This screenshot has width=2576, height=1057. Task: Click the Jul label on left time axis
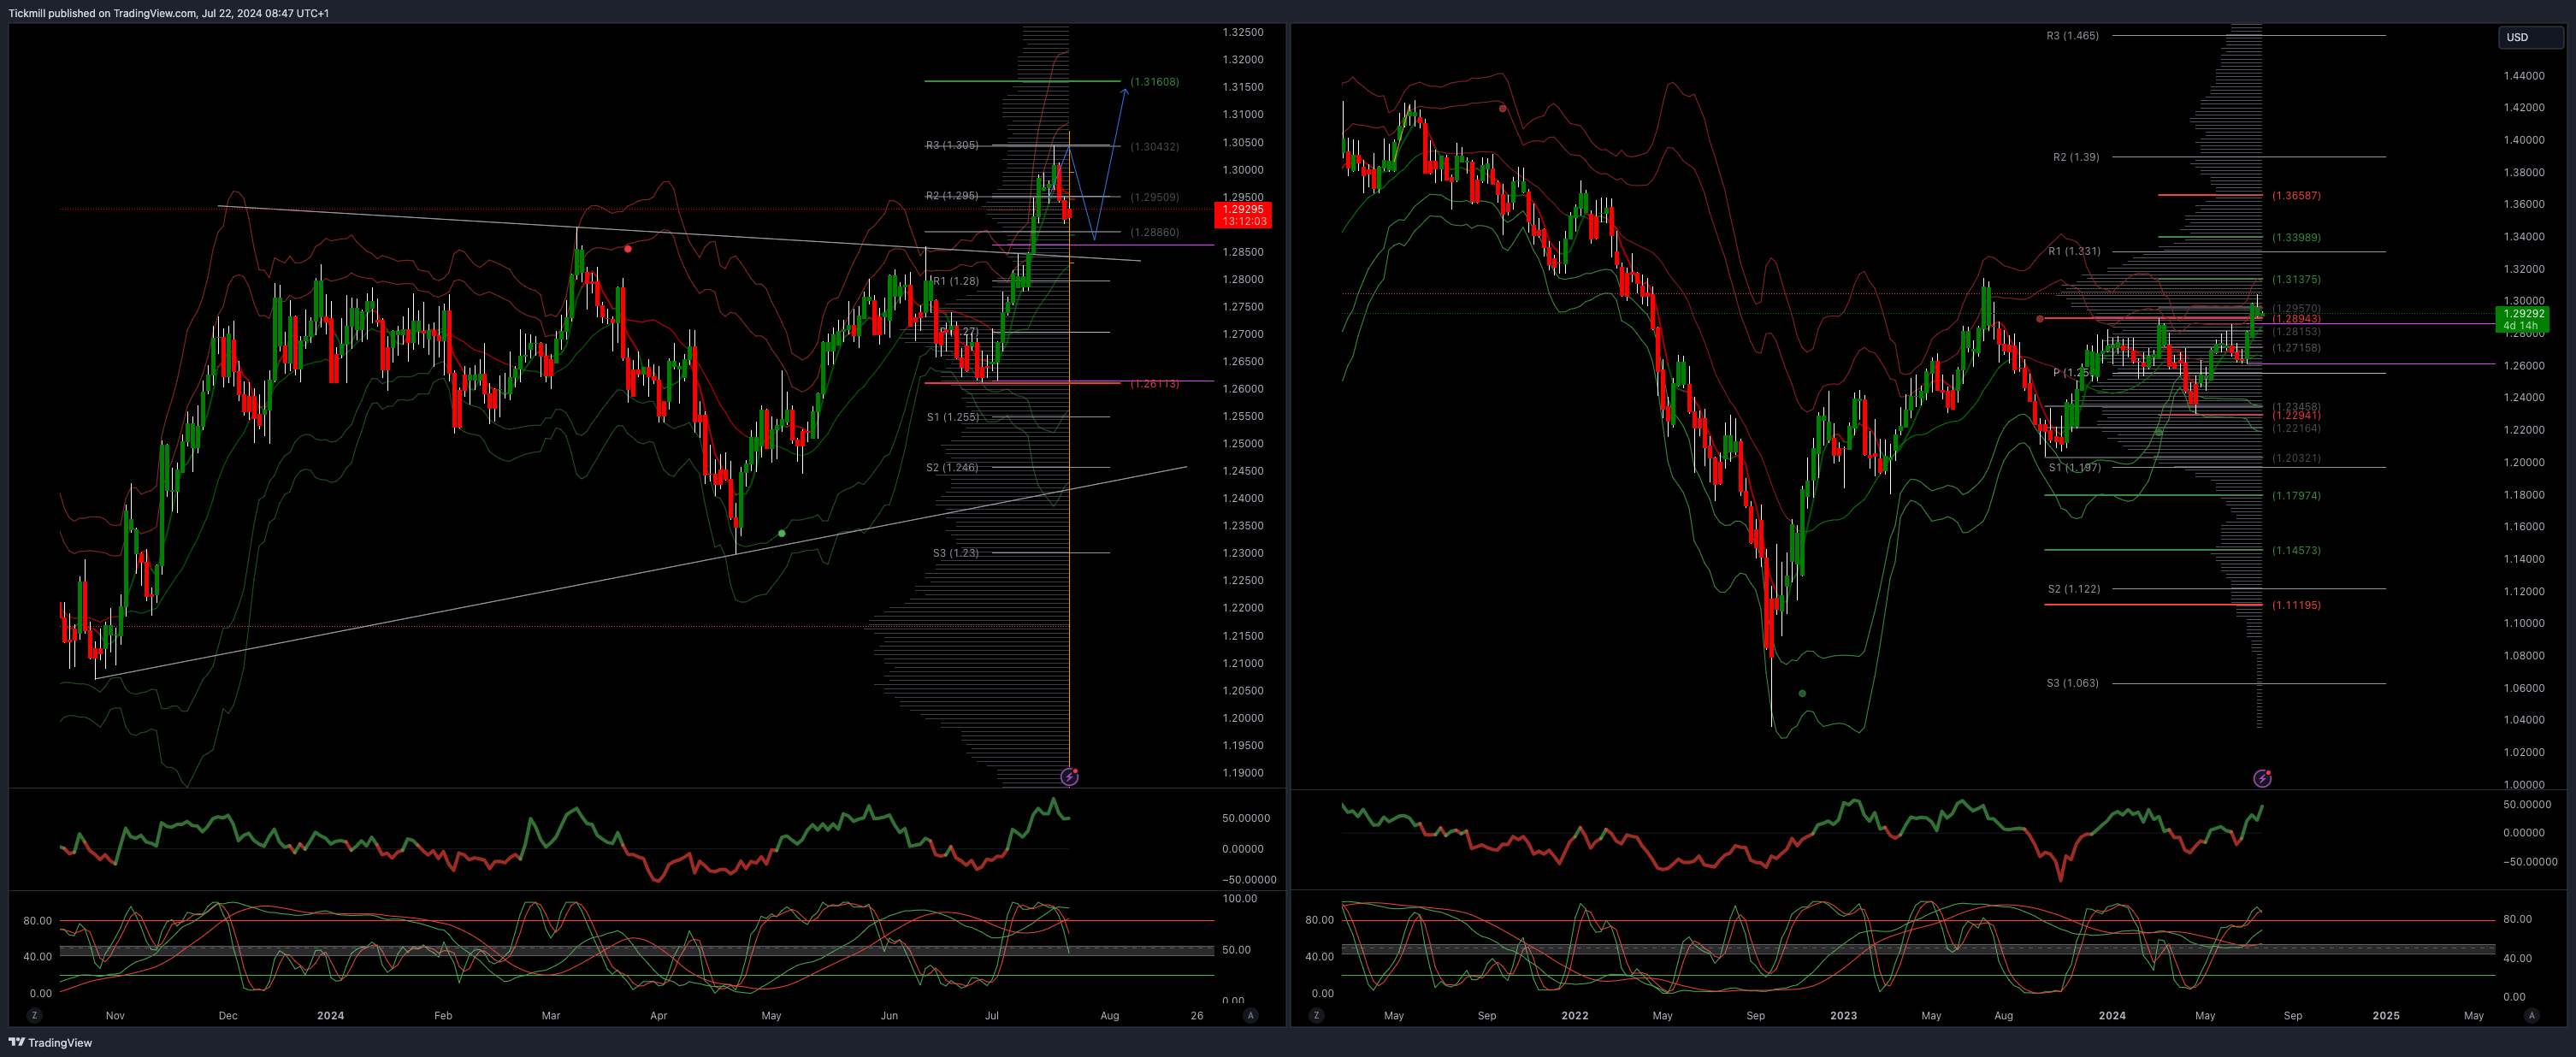[991, 1015]
